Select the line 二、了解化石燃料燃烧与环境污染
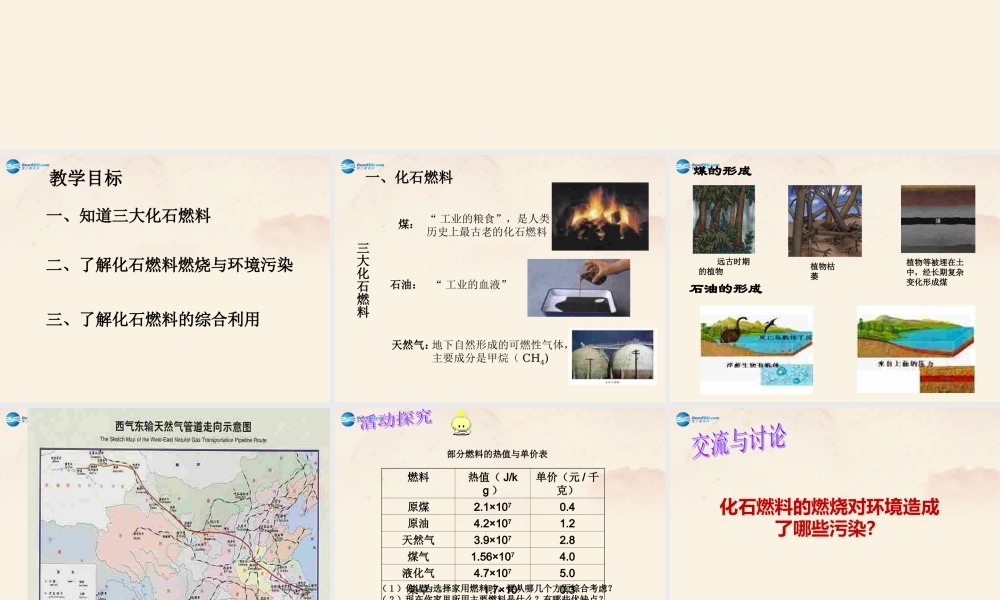 coord(170,265)
